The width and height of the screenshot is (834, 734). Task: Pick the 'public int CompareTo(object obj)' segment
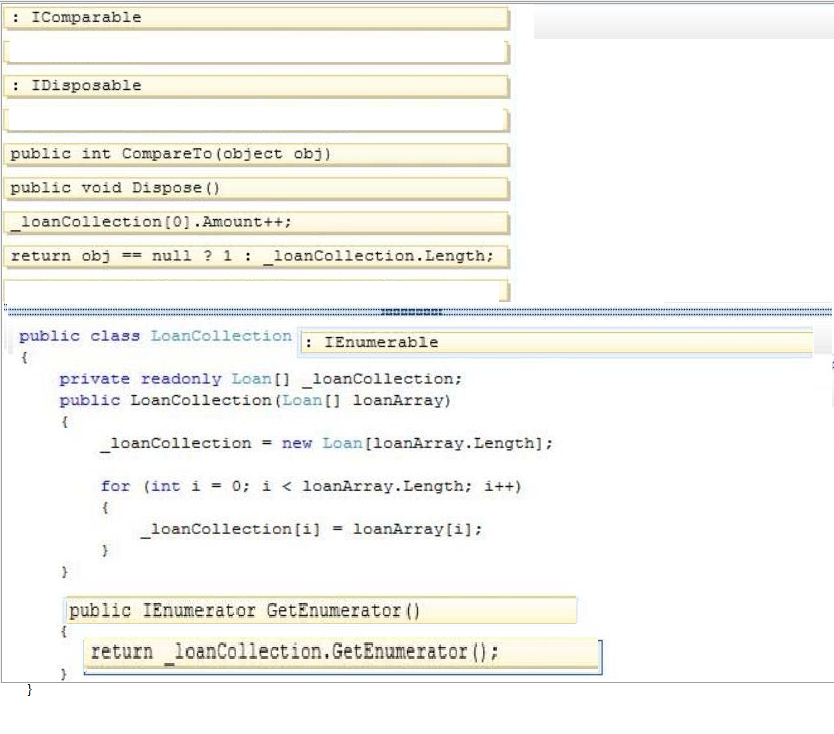coord(256,154)
